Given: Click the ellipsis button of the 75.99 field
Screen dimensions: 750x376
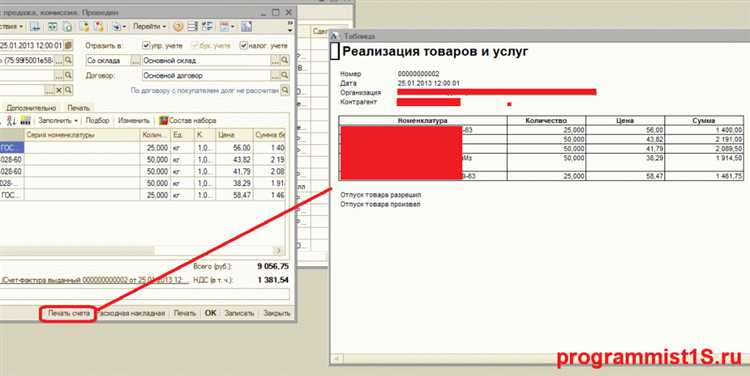Looking at the screenshot, I should pos(59,60).
